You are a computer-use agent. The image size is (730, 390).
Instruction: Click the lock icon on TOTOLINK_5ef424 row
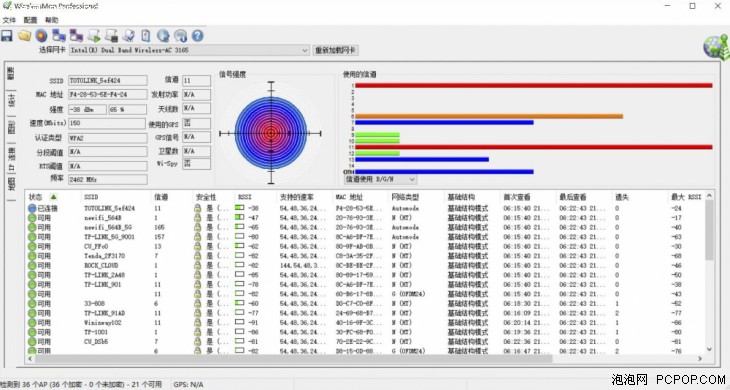197,208
